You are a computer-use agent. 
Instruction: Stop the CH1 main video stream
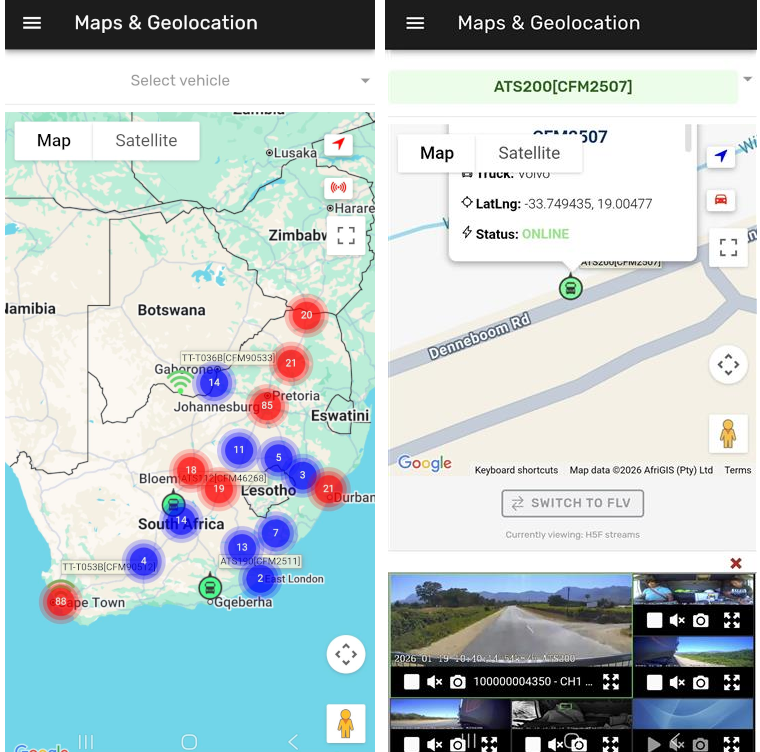412,682
